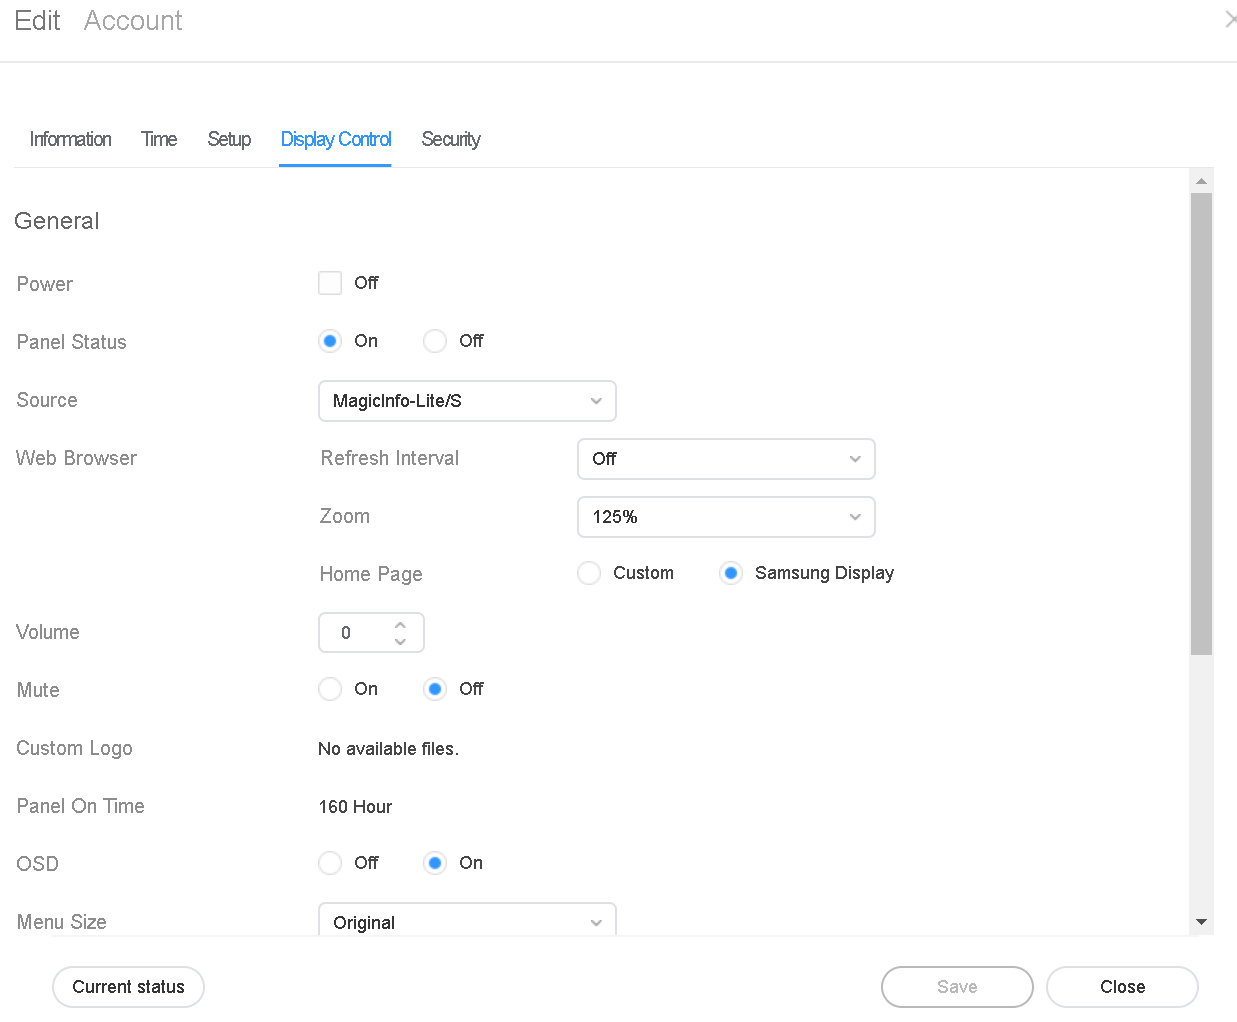The height and width of the screenshot is (1022, 1237).
Task: Click the Close button
Action: click(x=1122, y=987)
